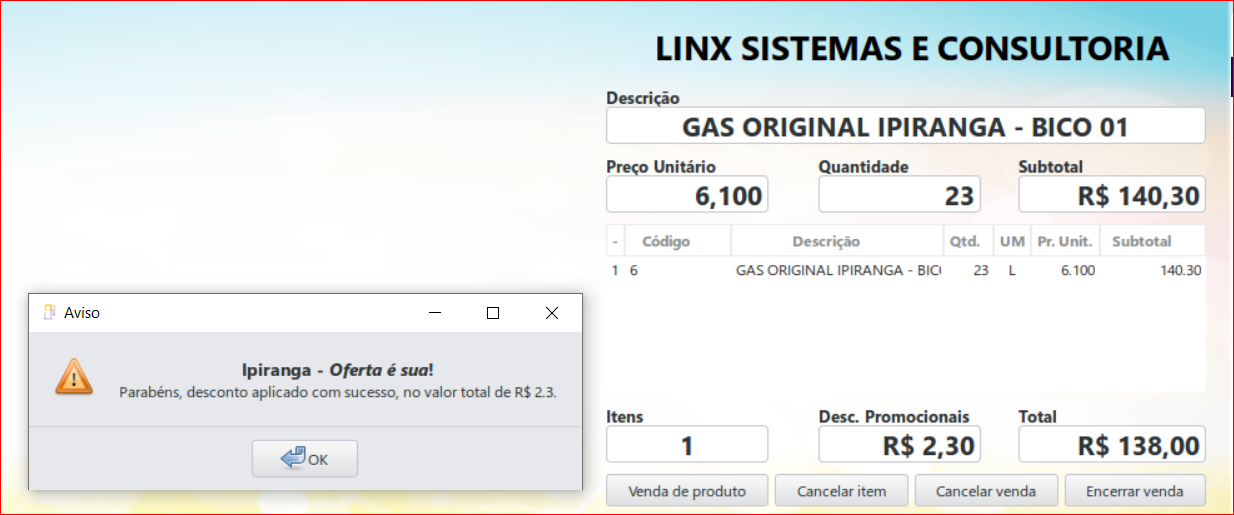Select the GAS ORIGINAL IPIRANGA table row
This screenshot has width=1234, height=515.
pyautogui.click(x=905, y=270)
